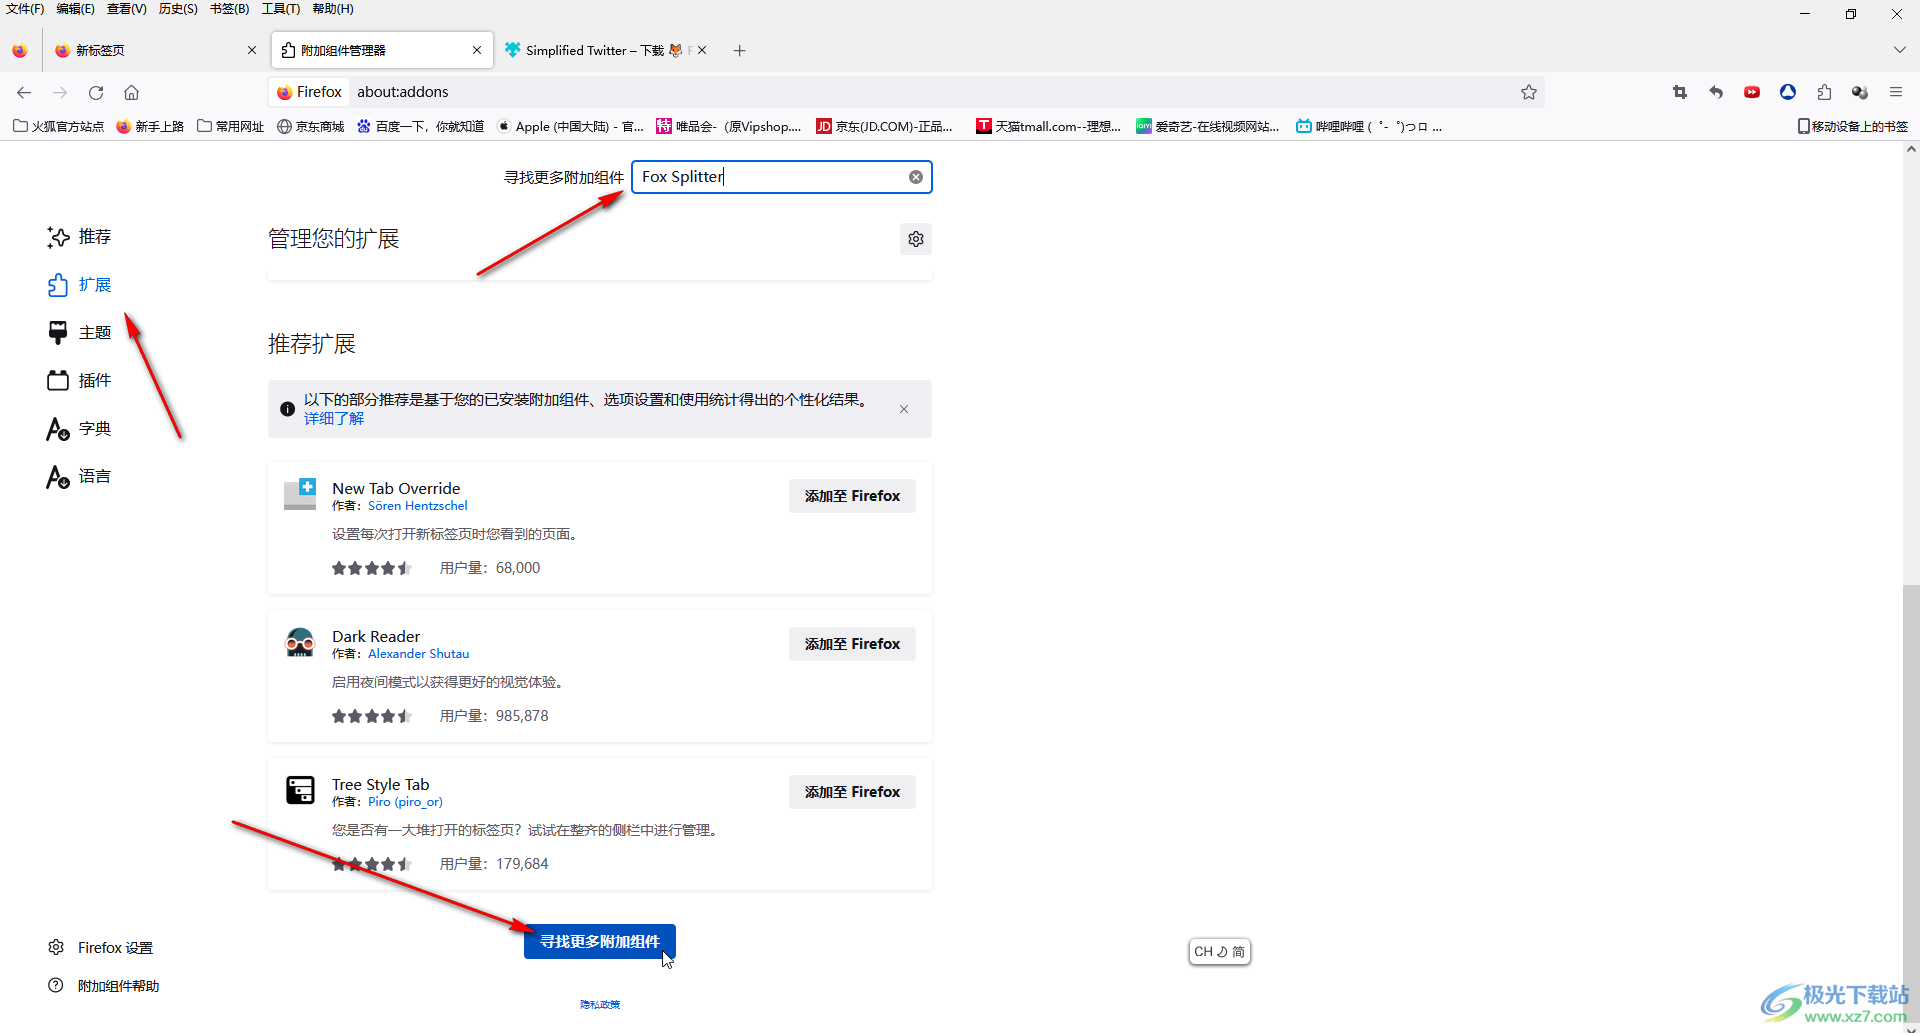Screen dimensions: 1920x1033
Task: Open the 唯品会 bookmark
Action: pos(729,126)
